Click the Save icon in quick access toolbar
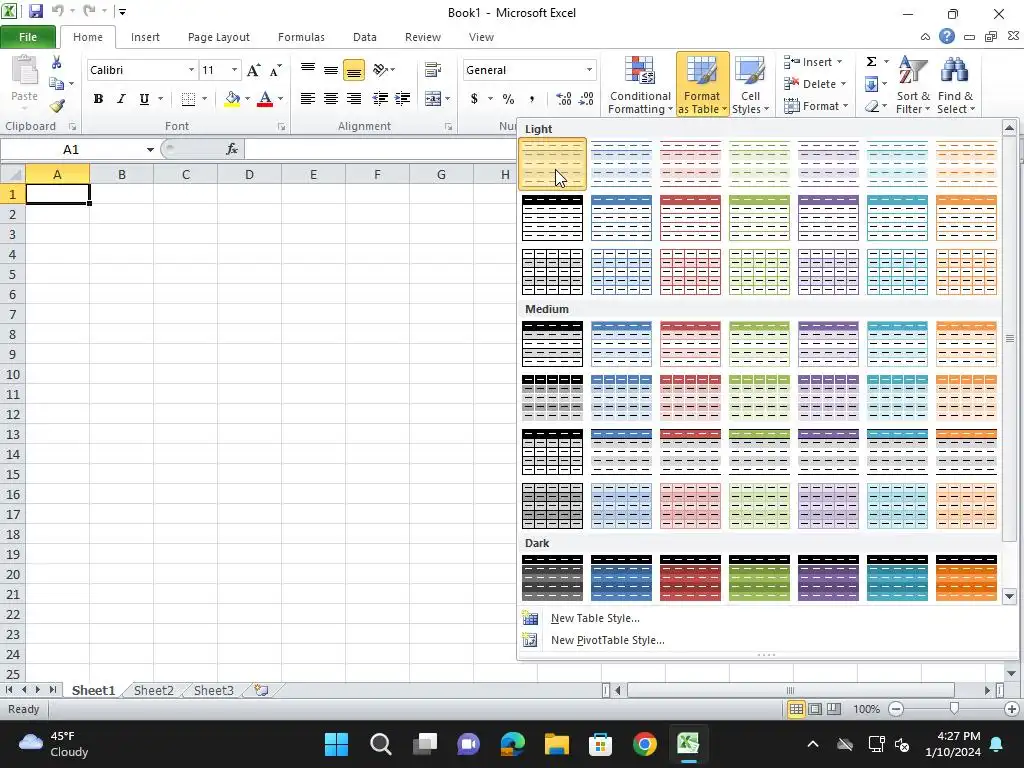 click(x=35, y=11)
